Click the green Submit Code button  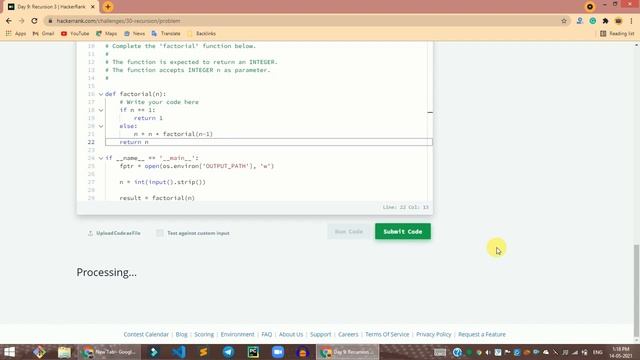point(403,231)
